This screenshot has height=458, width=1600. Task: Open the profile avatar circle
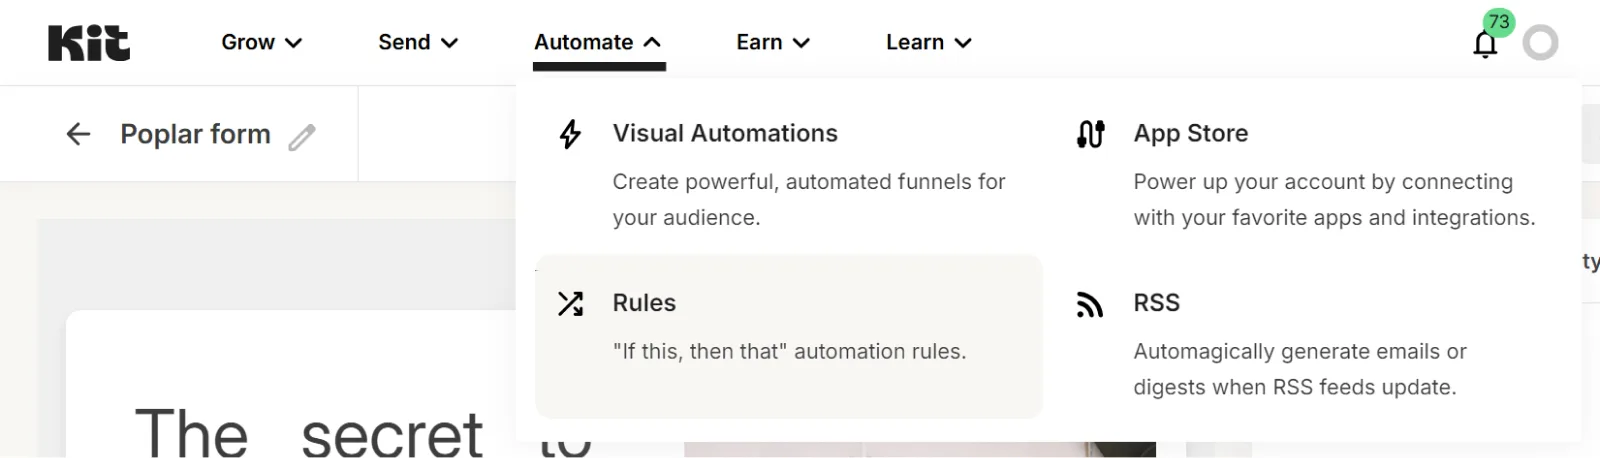[x=1540, y=43]
